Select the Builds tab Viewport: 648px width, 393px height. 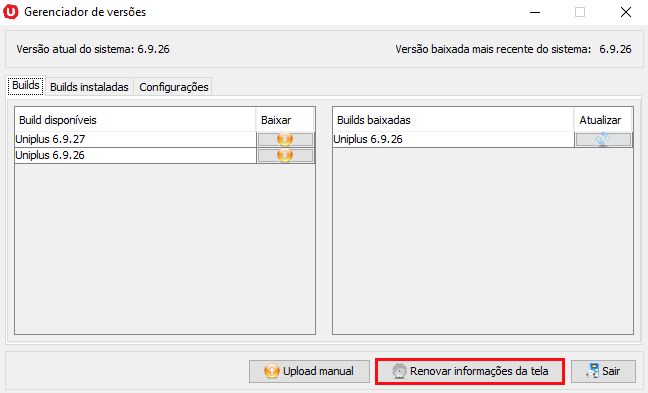point(26,86)
